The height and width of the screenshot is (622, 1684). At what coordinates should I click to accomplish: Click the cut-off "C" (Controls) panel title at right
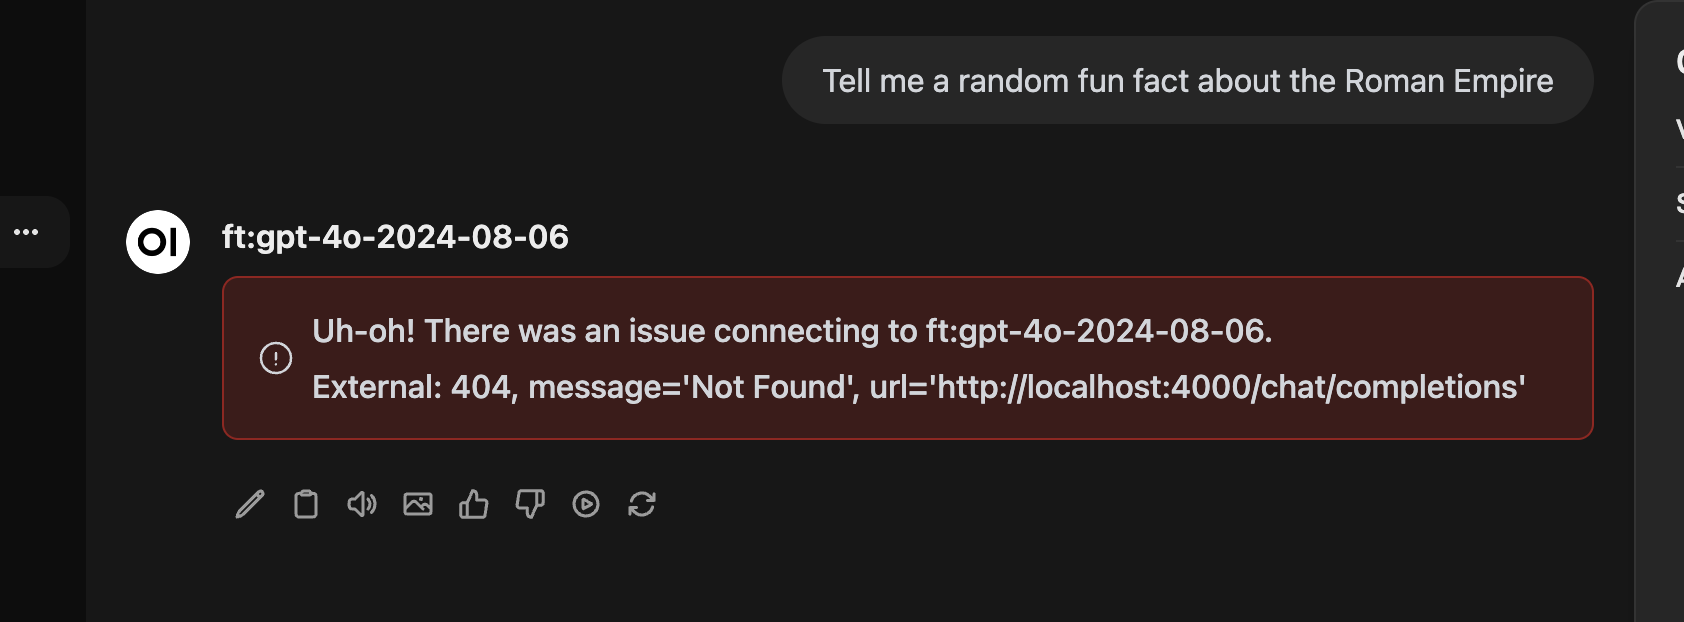tap(1679, 62)
